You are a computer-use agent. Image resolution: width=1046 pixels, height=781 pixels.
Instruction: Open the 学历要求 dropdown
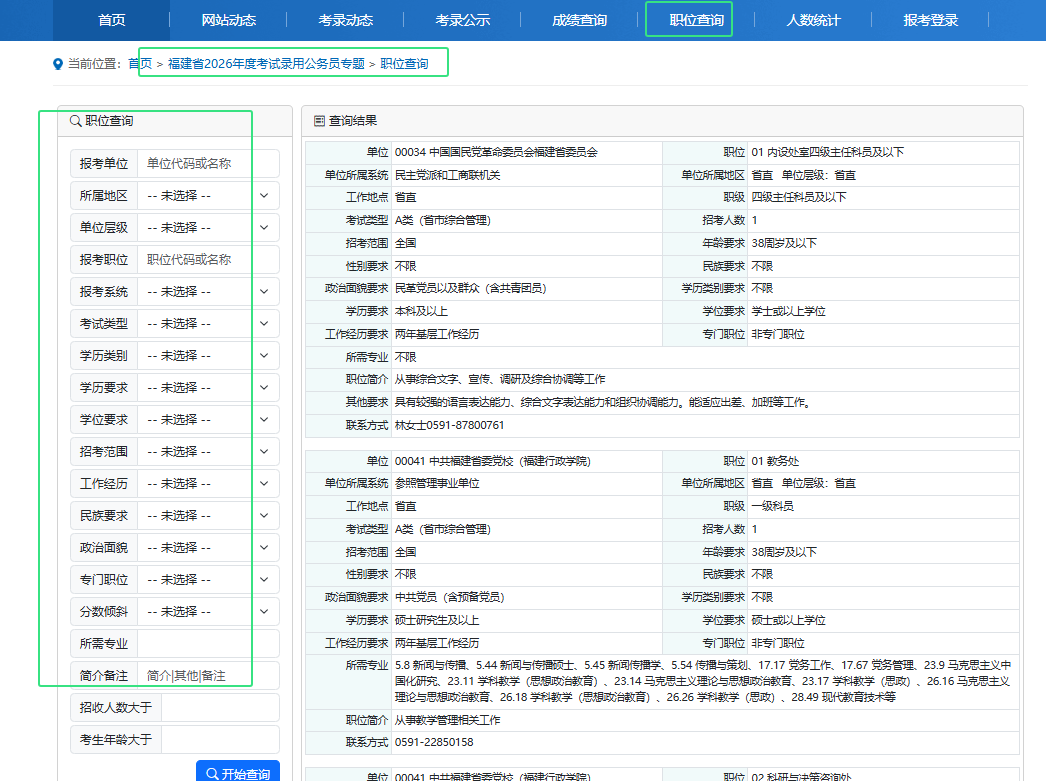(207, 388)
